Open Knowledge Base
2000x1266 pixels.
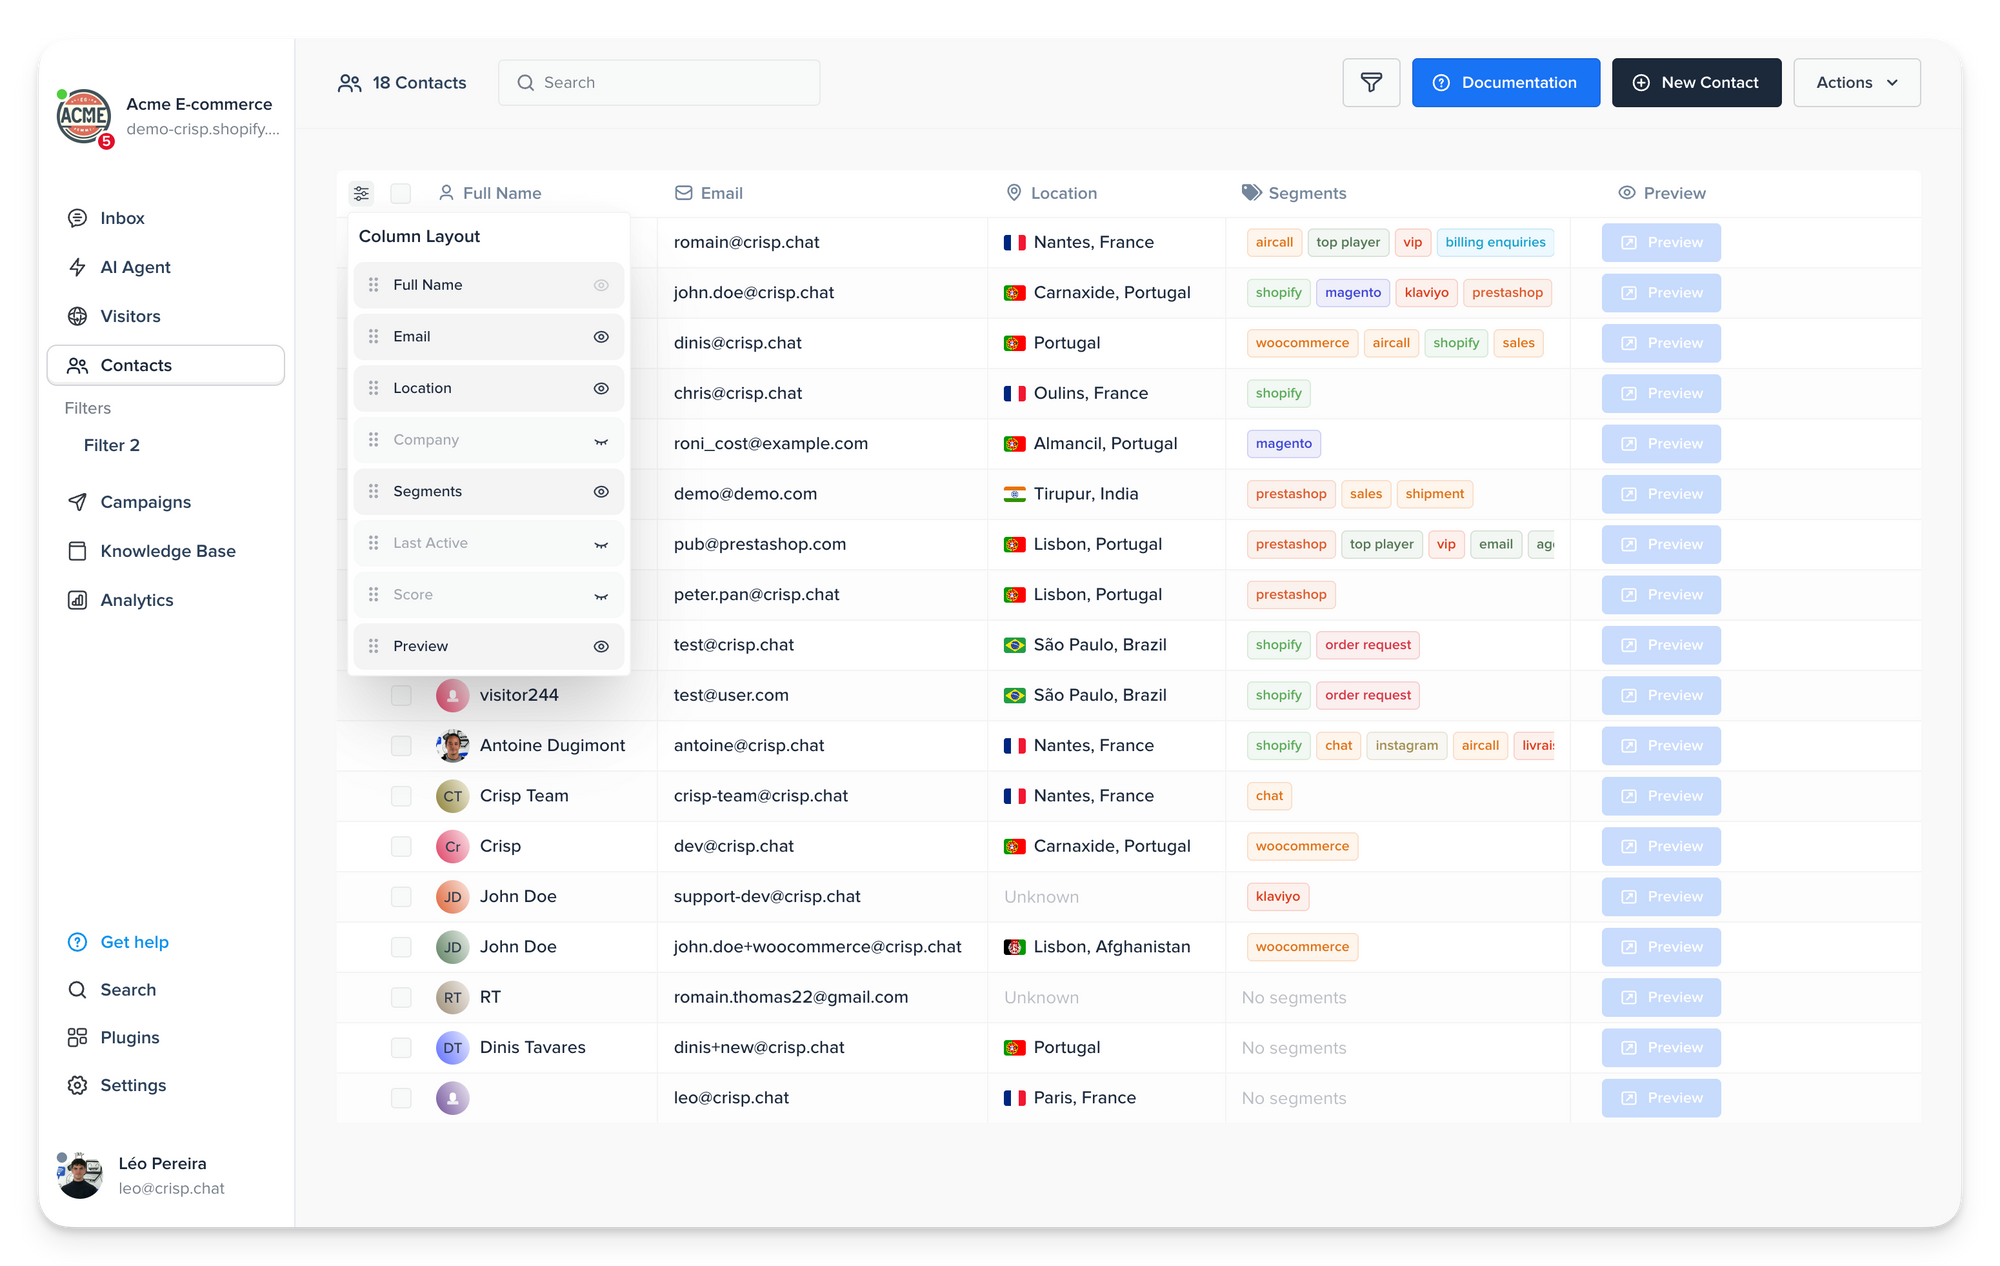(x=166, y=551)
